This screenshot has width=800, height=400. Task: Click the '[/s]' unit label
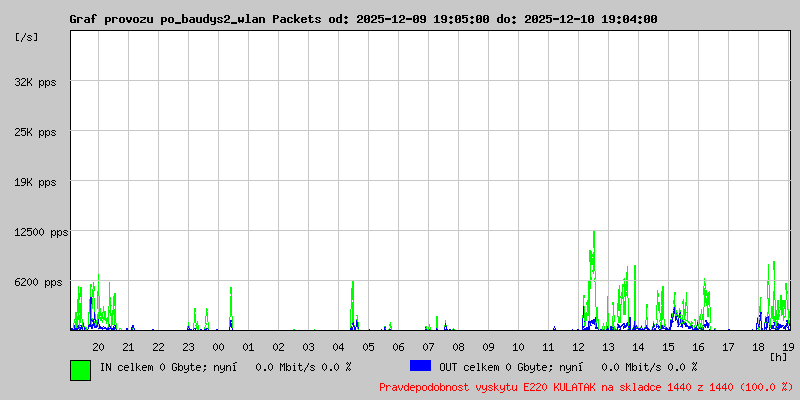click(27, 37)
